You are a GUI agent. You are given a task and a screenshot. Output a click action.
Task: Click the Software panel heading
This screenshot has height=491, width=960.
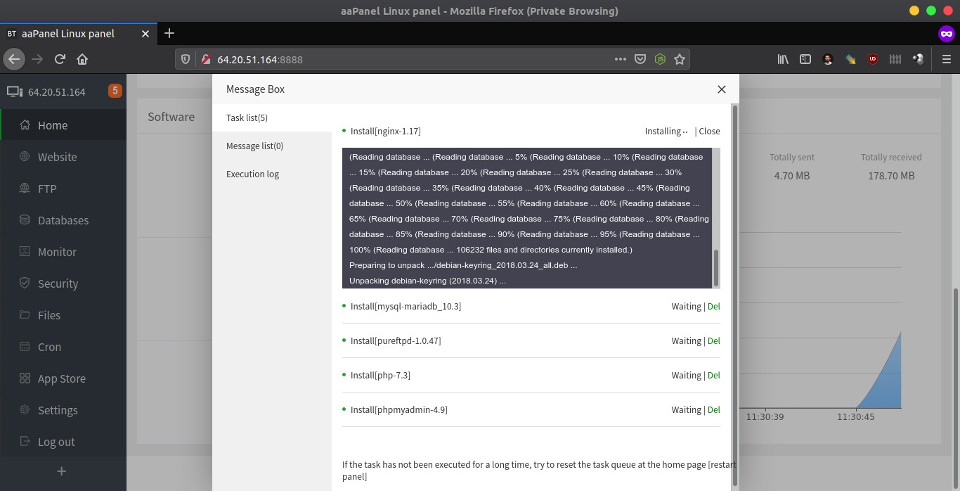171,117
